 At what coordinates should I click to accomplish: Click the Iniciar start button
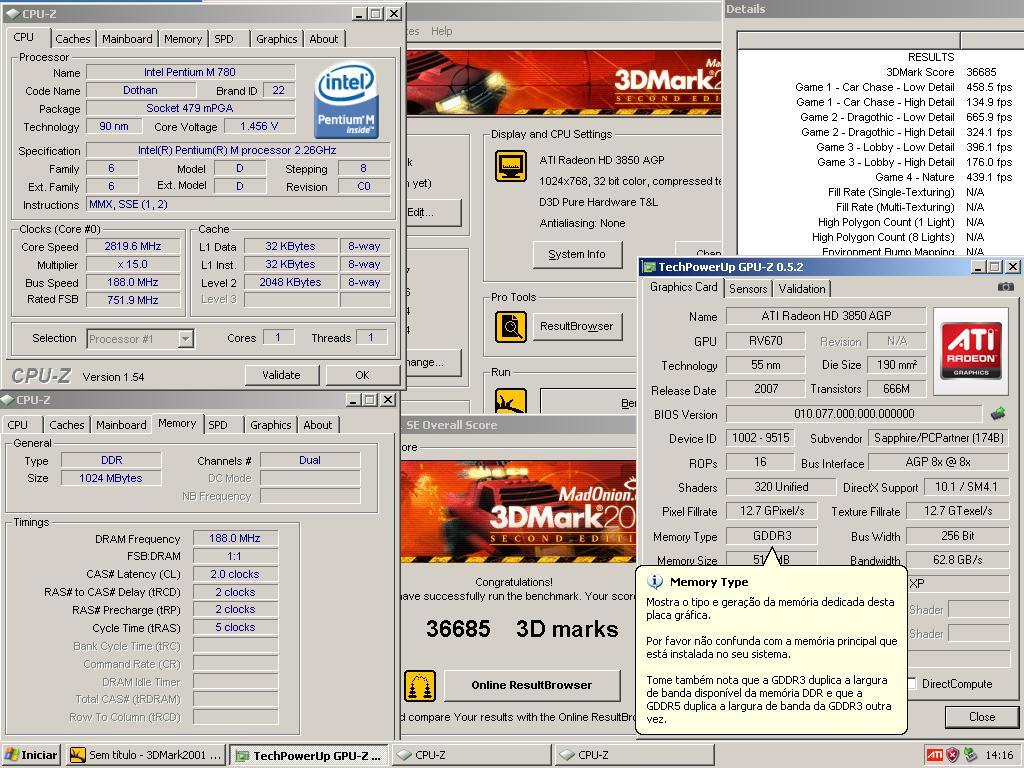[x=31, y=756]
